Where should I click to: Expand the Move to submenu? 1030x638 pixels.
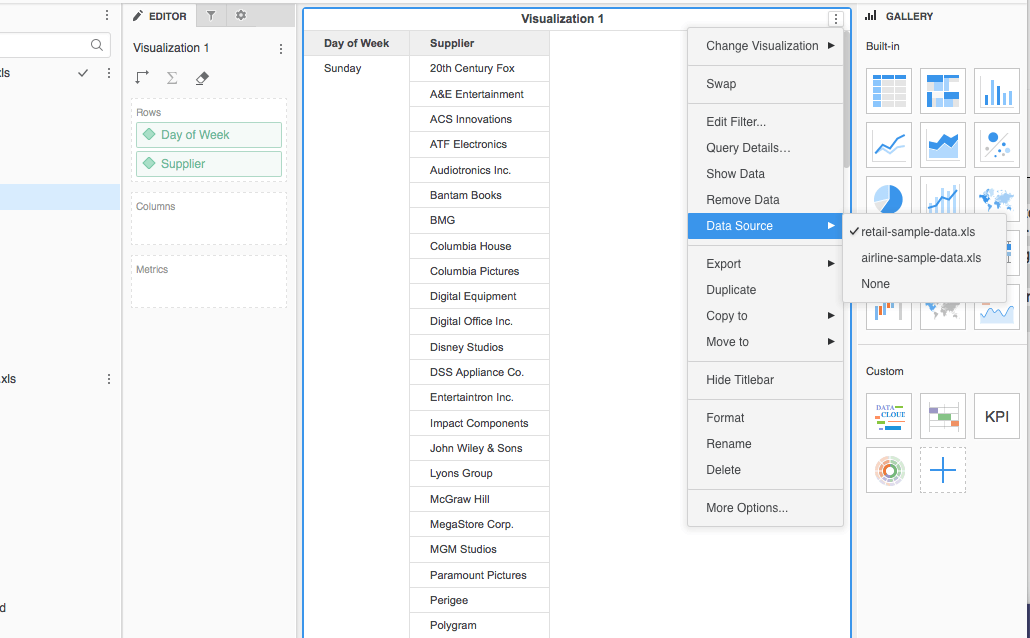point(765,342)
